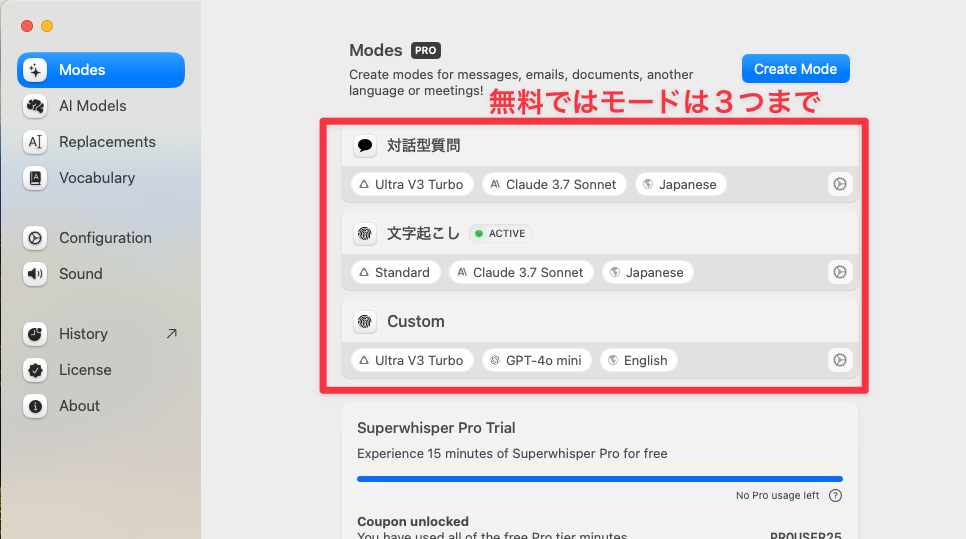Select the Custom mode title
Image resolution: width=966 pixels, height=539 pixels.
tap(416, 322)
